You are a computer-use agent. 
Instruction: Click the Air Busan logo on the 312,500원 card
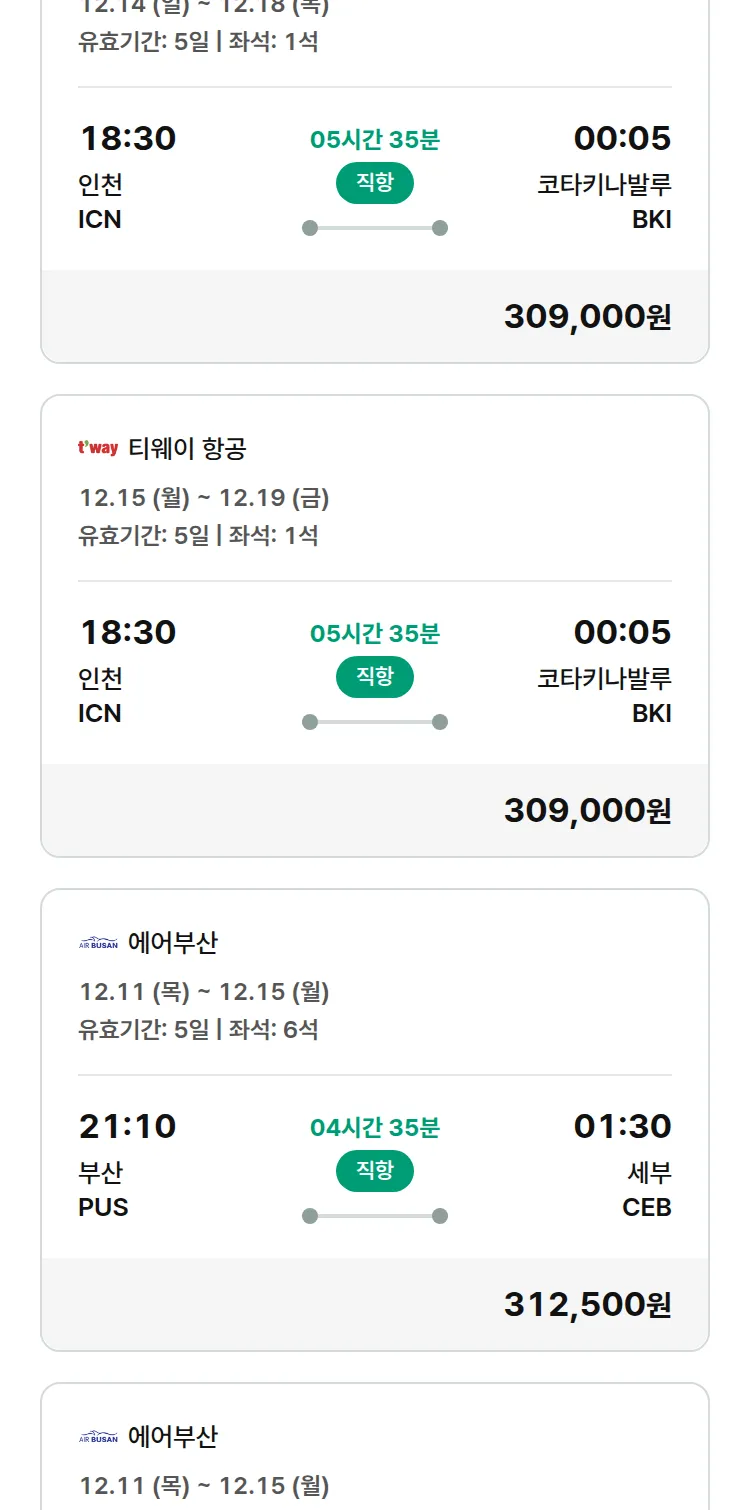(x=98, y=942)
